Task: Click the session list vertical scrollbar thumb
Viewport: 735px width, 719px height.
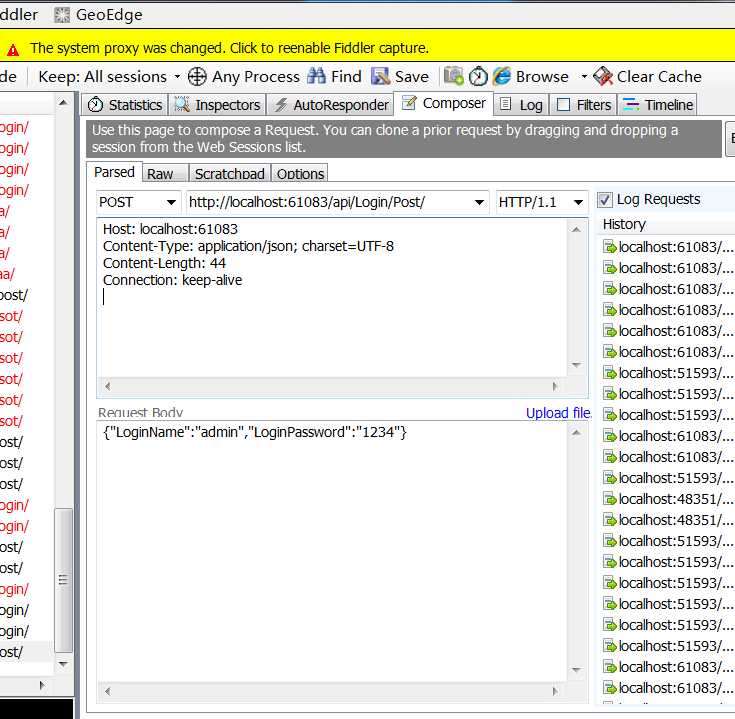Action: pyautogui.click(x=63, y=580)
